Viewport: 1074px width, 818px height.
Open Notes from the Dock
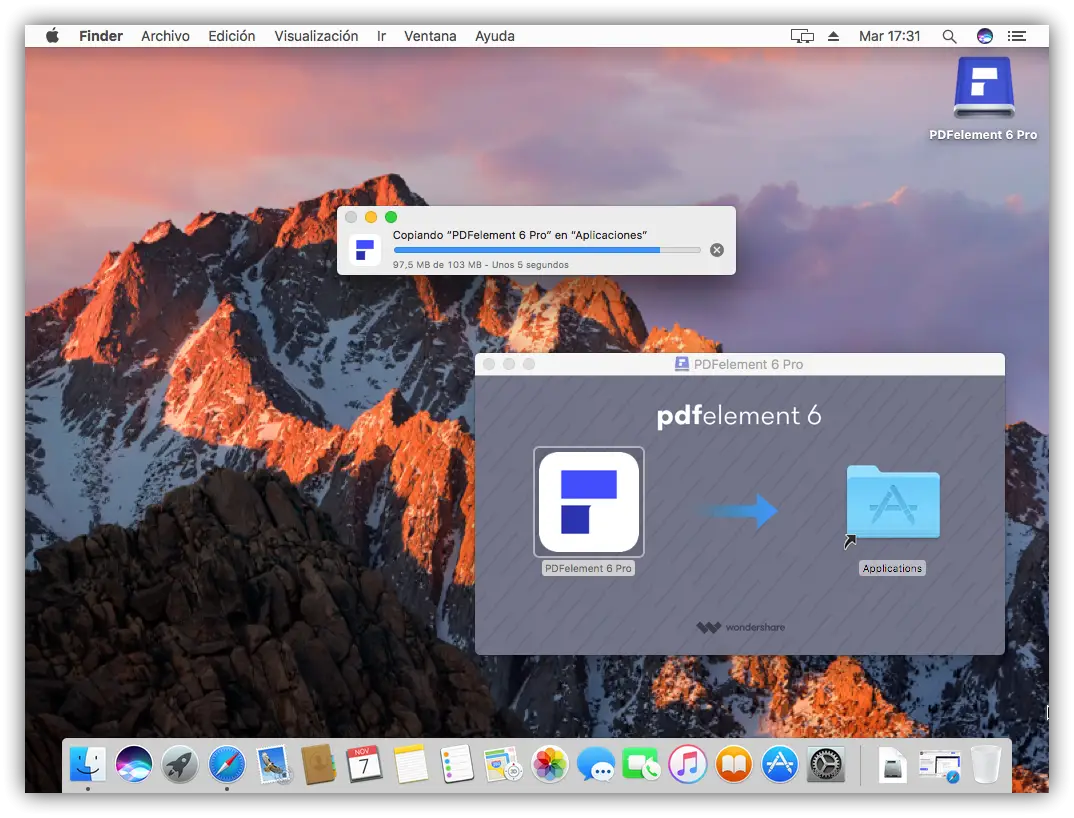pyautogui.click(x=411, y=764)
